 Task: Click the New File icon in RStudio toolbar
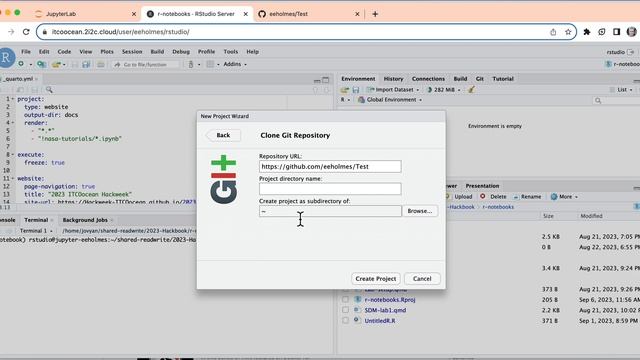21,64
